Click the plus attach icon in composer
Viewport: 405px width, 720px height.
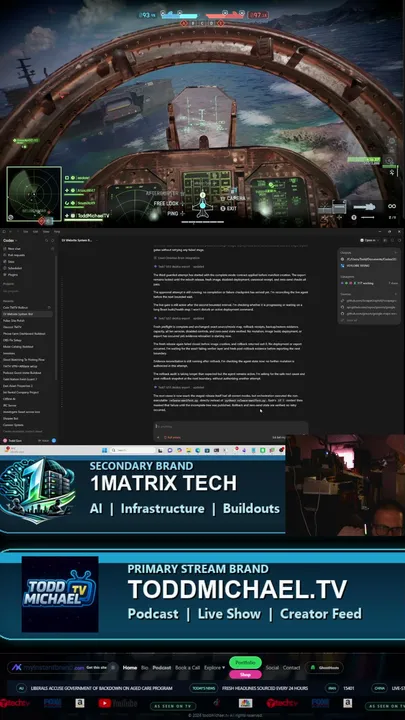pyautogui.click(x=158, y=438)
